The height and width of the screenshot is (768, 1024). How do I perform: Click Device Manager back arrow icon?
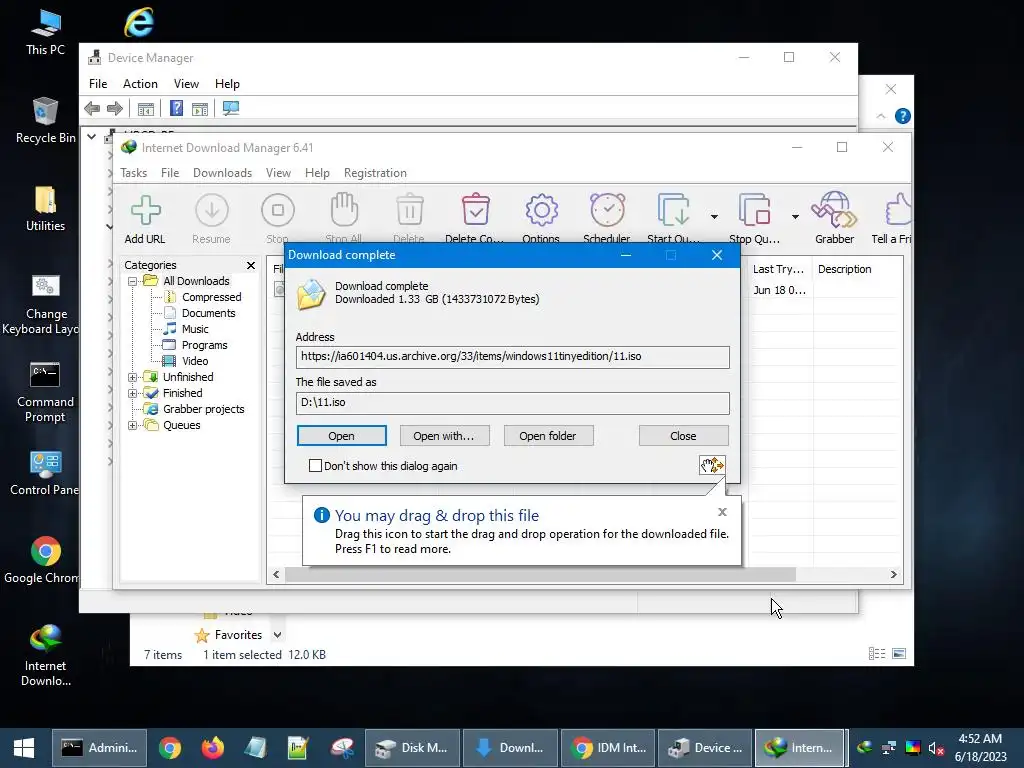pyautogui.click(x=92, y=108)
